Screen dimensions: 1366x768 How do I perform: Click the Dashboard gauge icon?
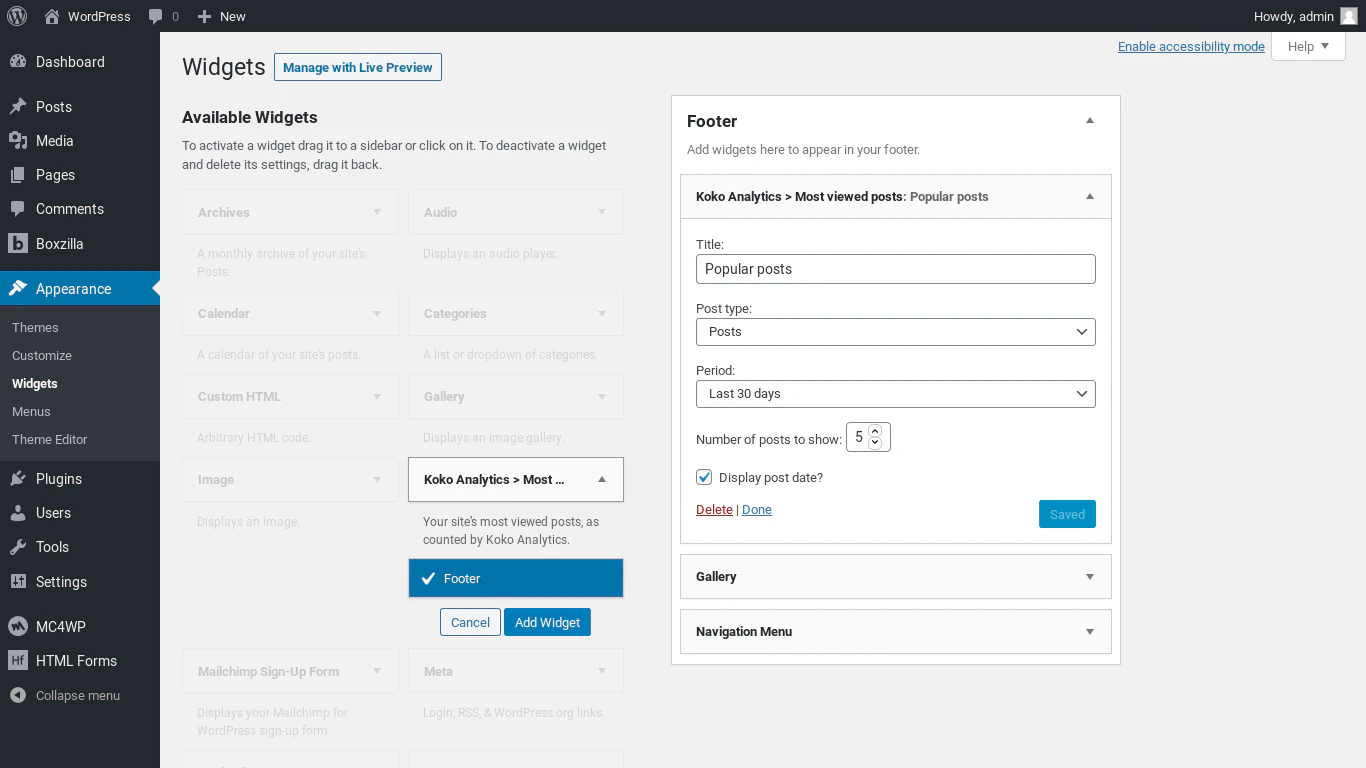(18, 62)
